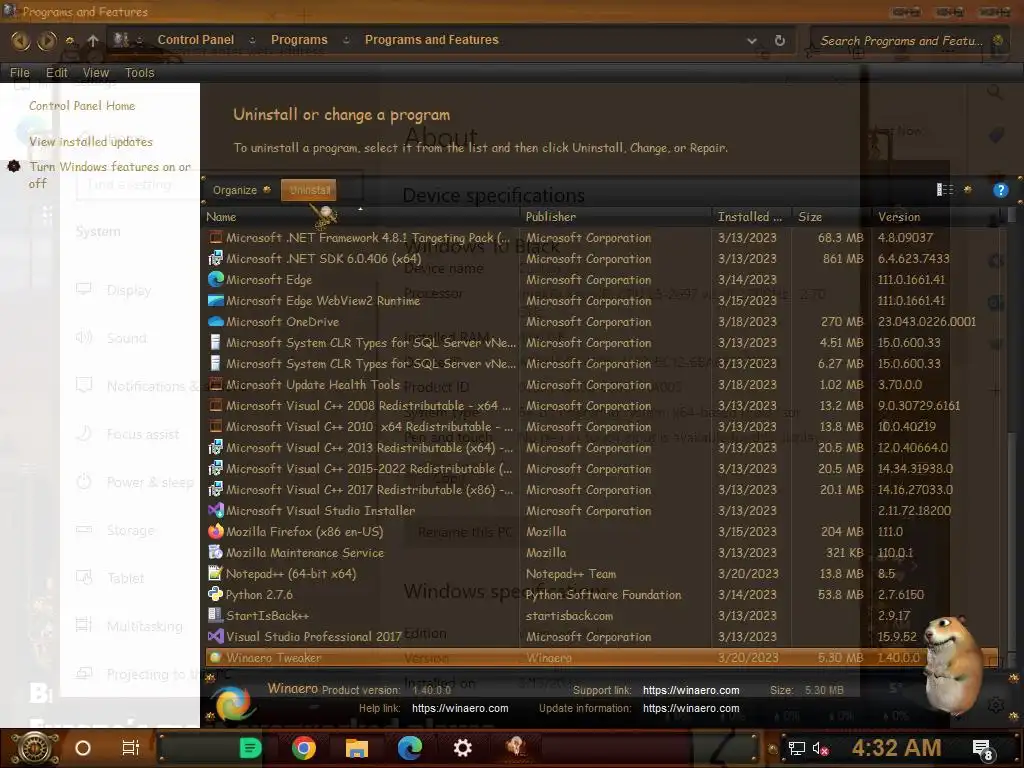Select the Edge WebView2 Runtime icon
1024x768 pixels.
tap(216, 300)
